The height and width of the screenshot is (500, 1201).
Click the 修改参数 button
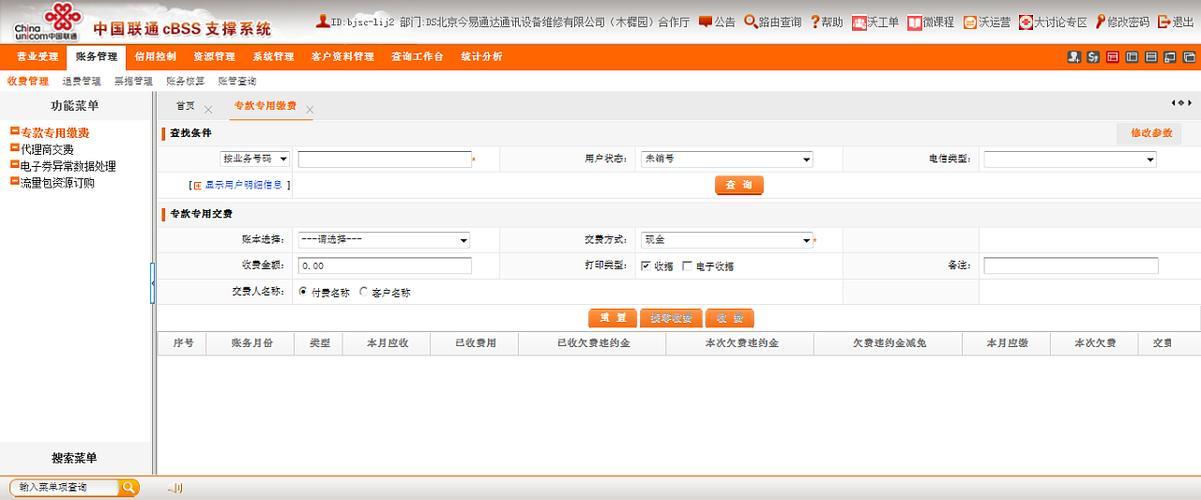click(1151, 133)
